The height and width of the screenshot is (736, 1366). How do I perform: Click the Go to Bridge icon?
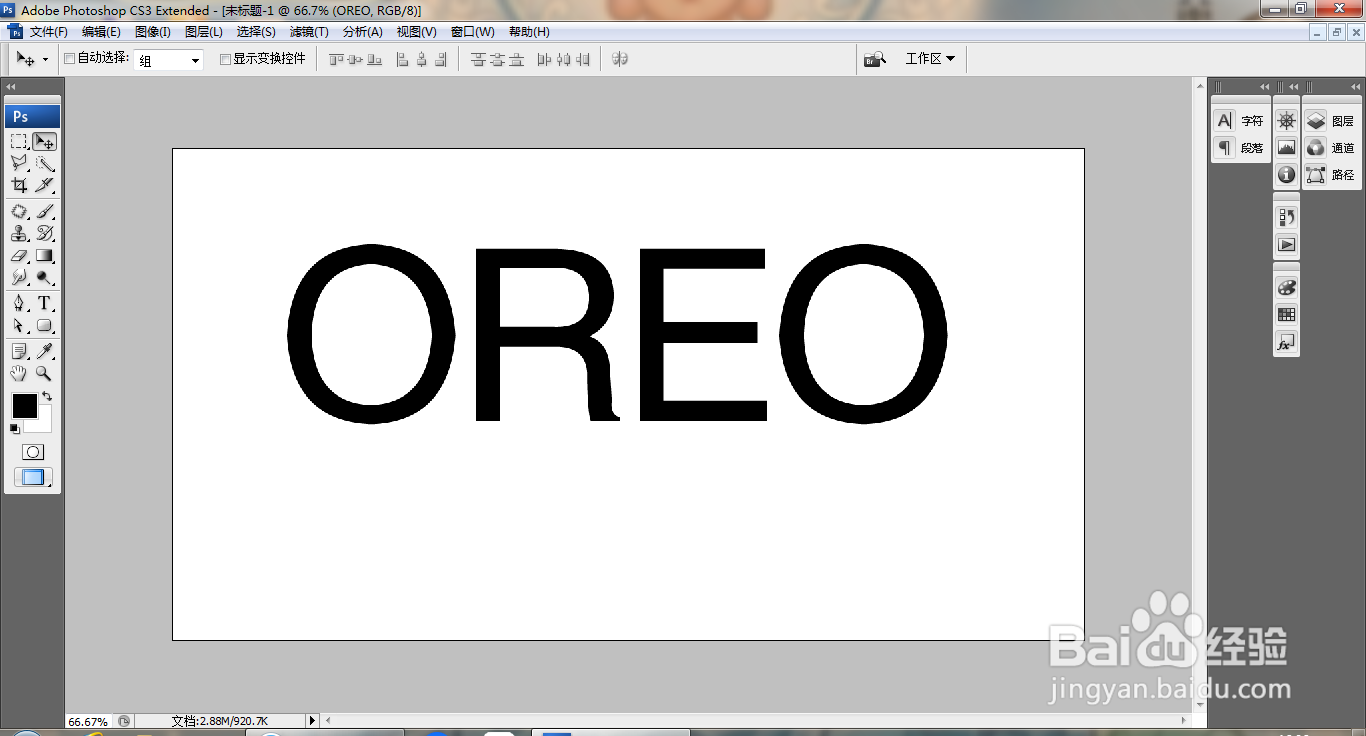(x=876, y=59)
